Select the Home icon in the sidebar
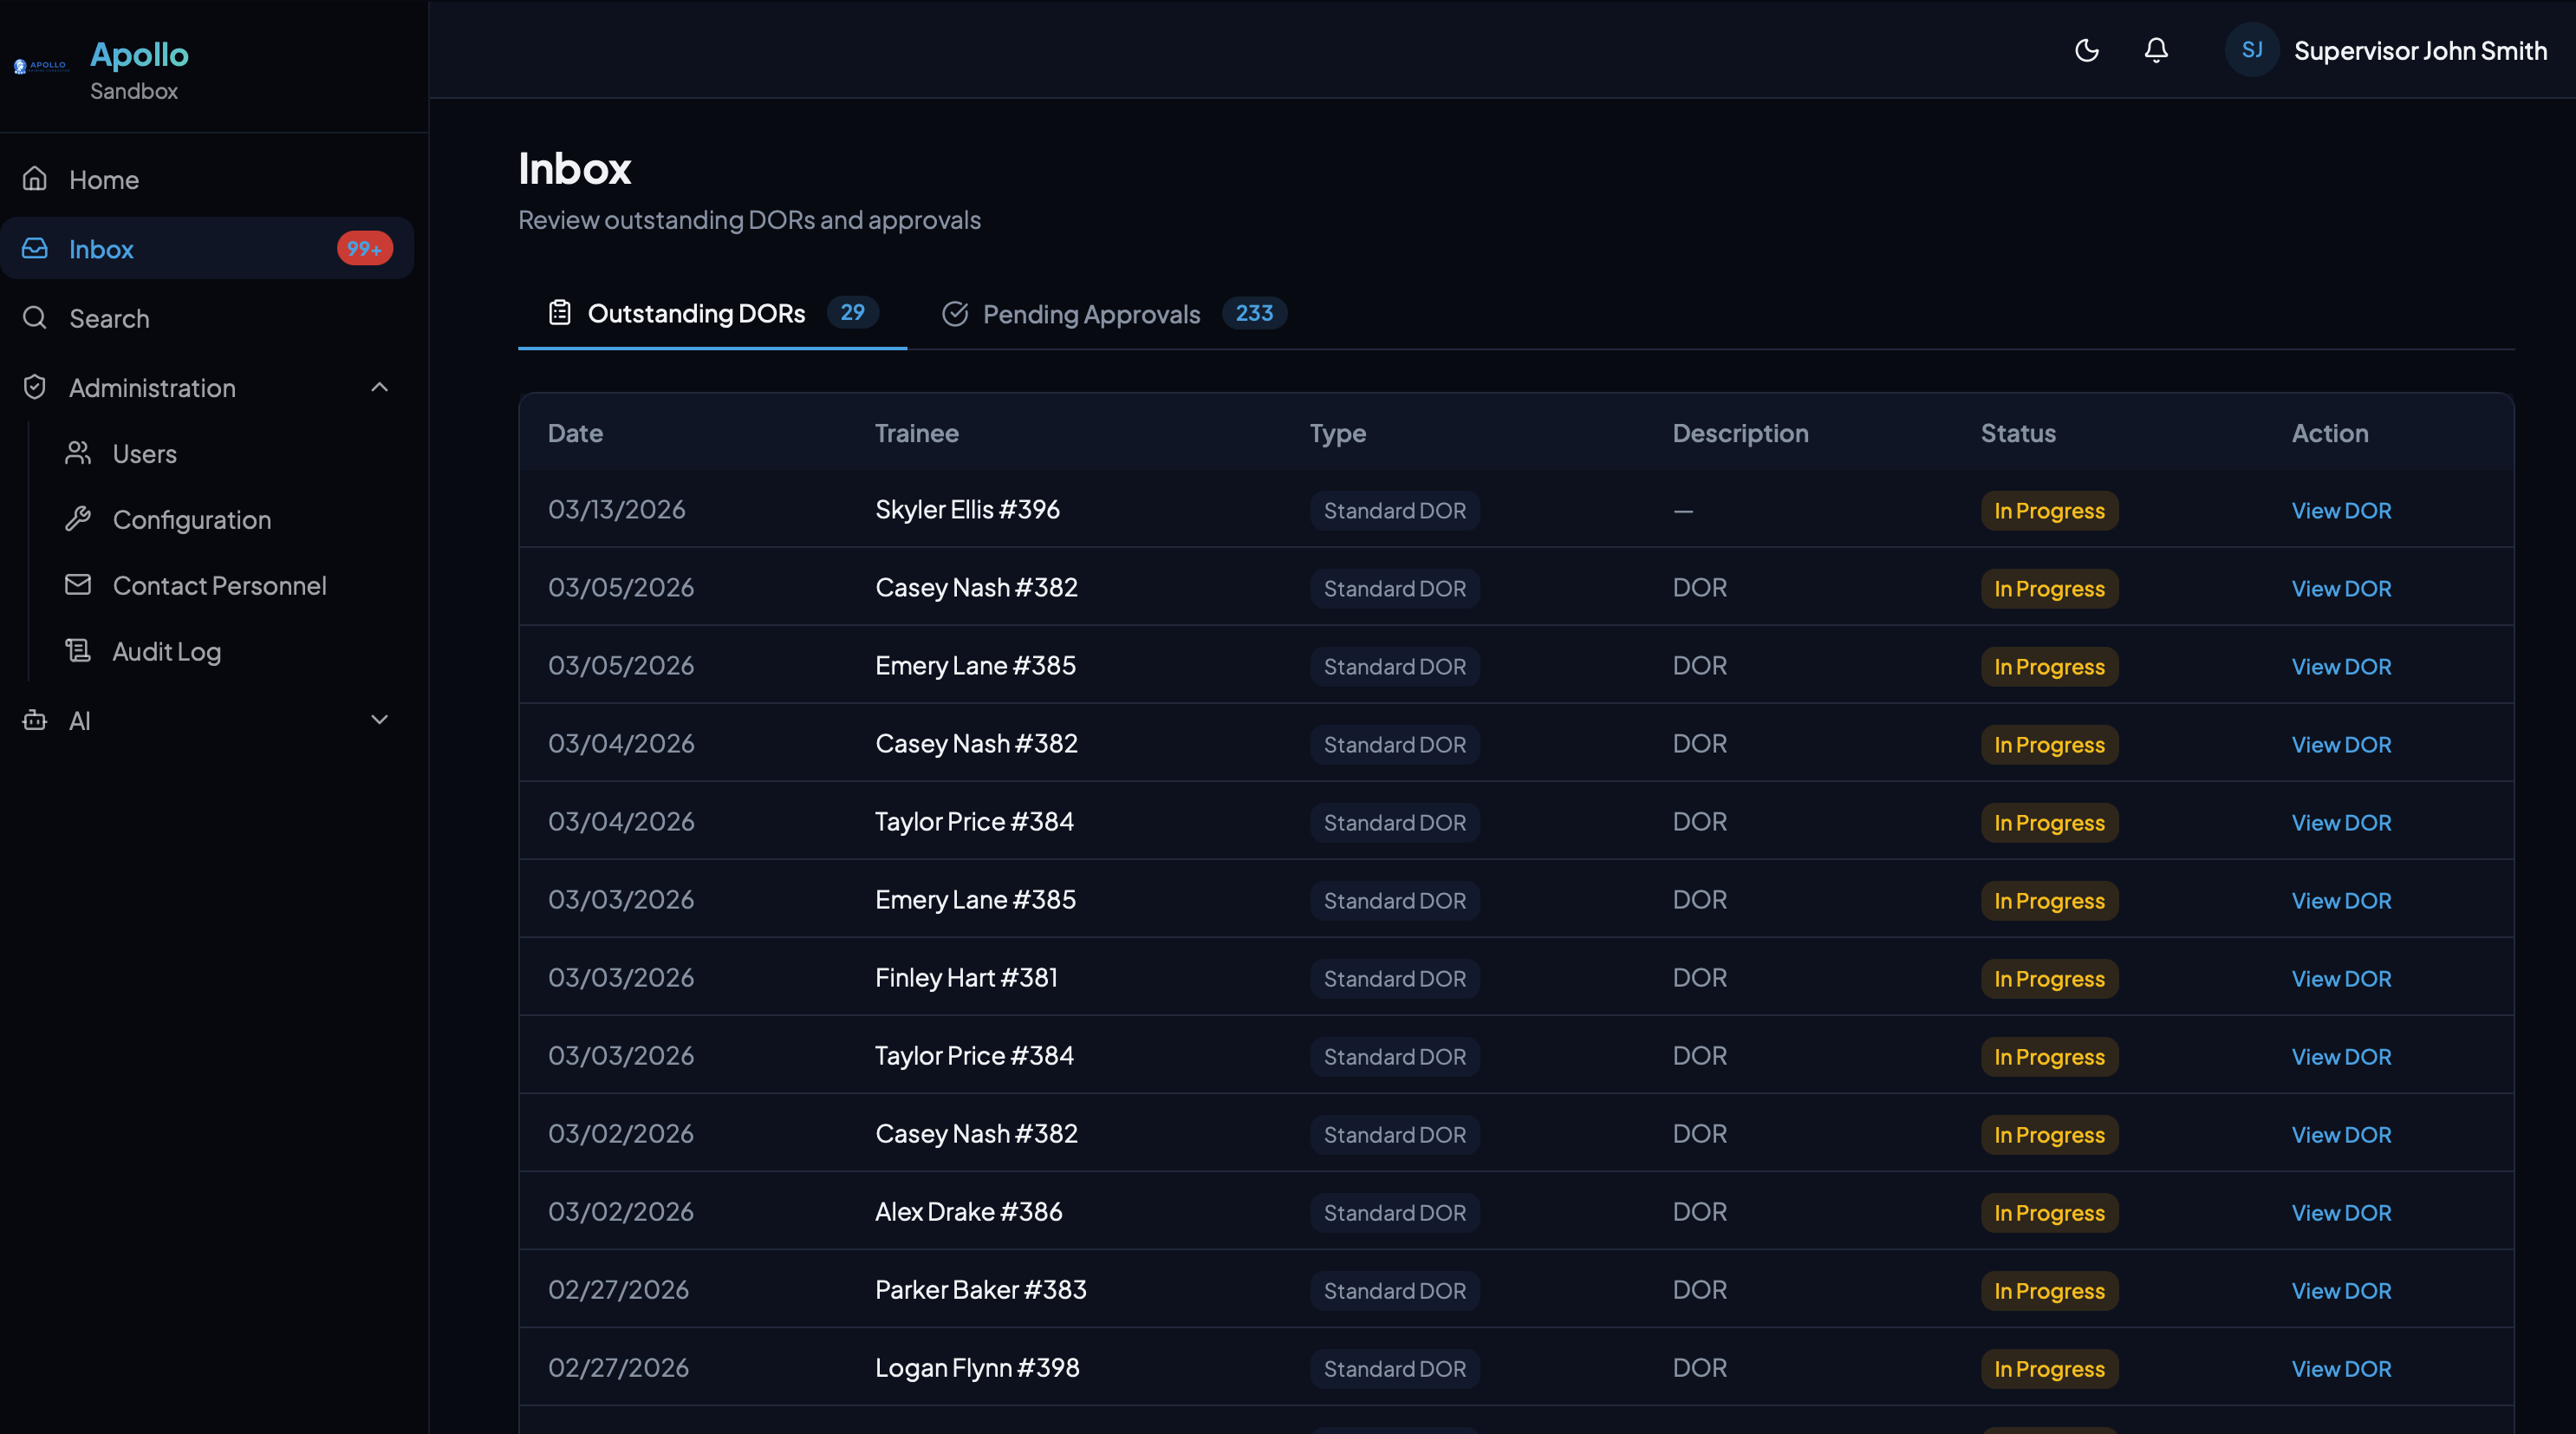 [34, 178]
